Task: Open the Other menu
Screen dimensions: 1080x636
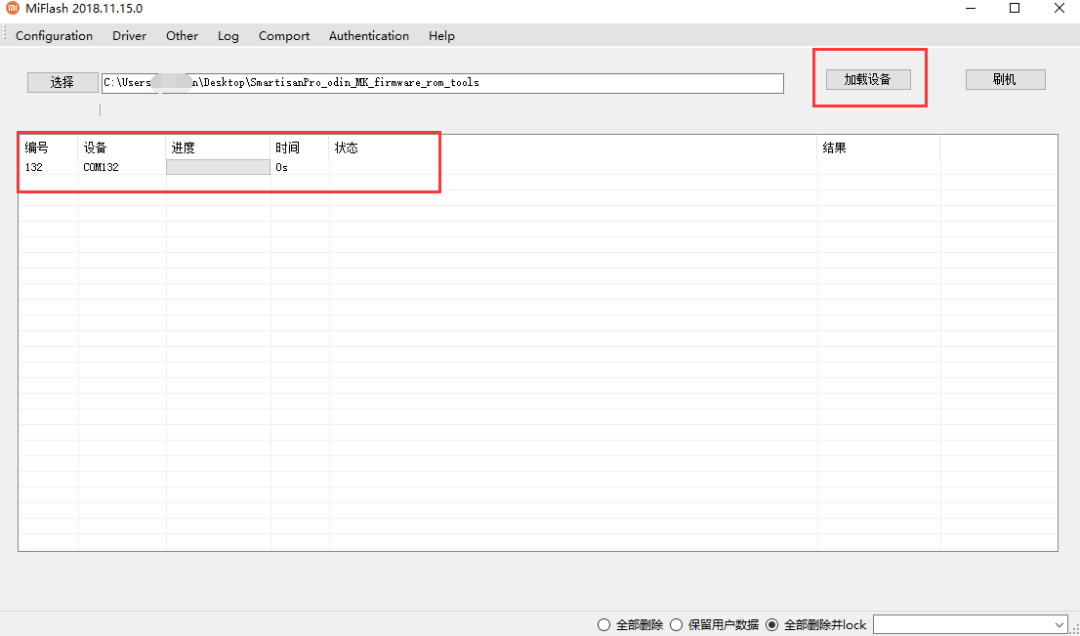Action: tap(182, 36)
